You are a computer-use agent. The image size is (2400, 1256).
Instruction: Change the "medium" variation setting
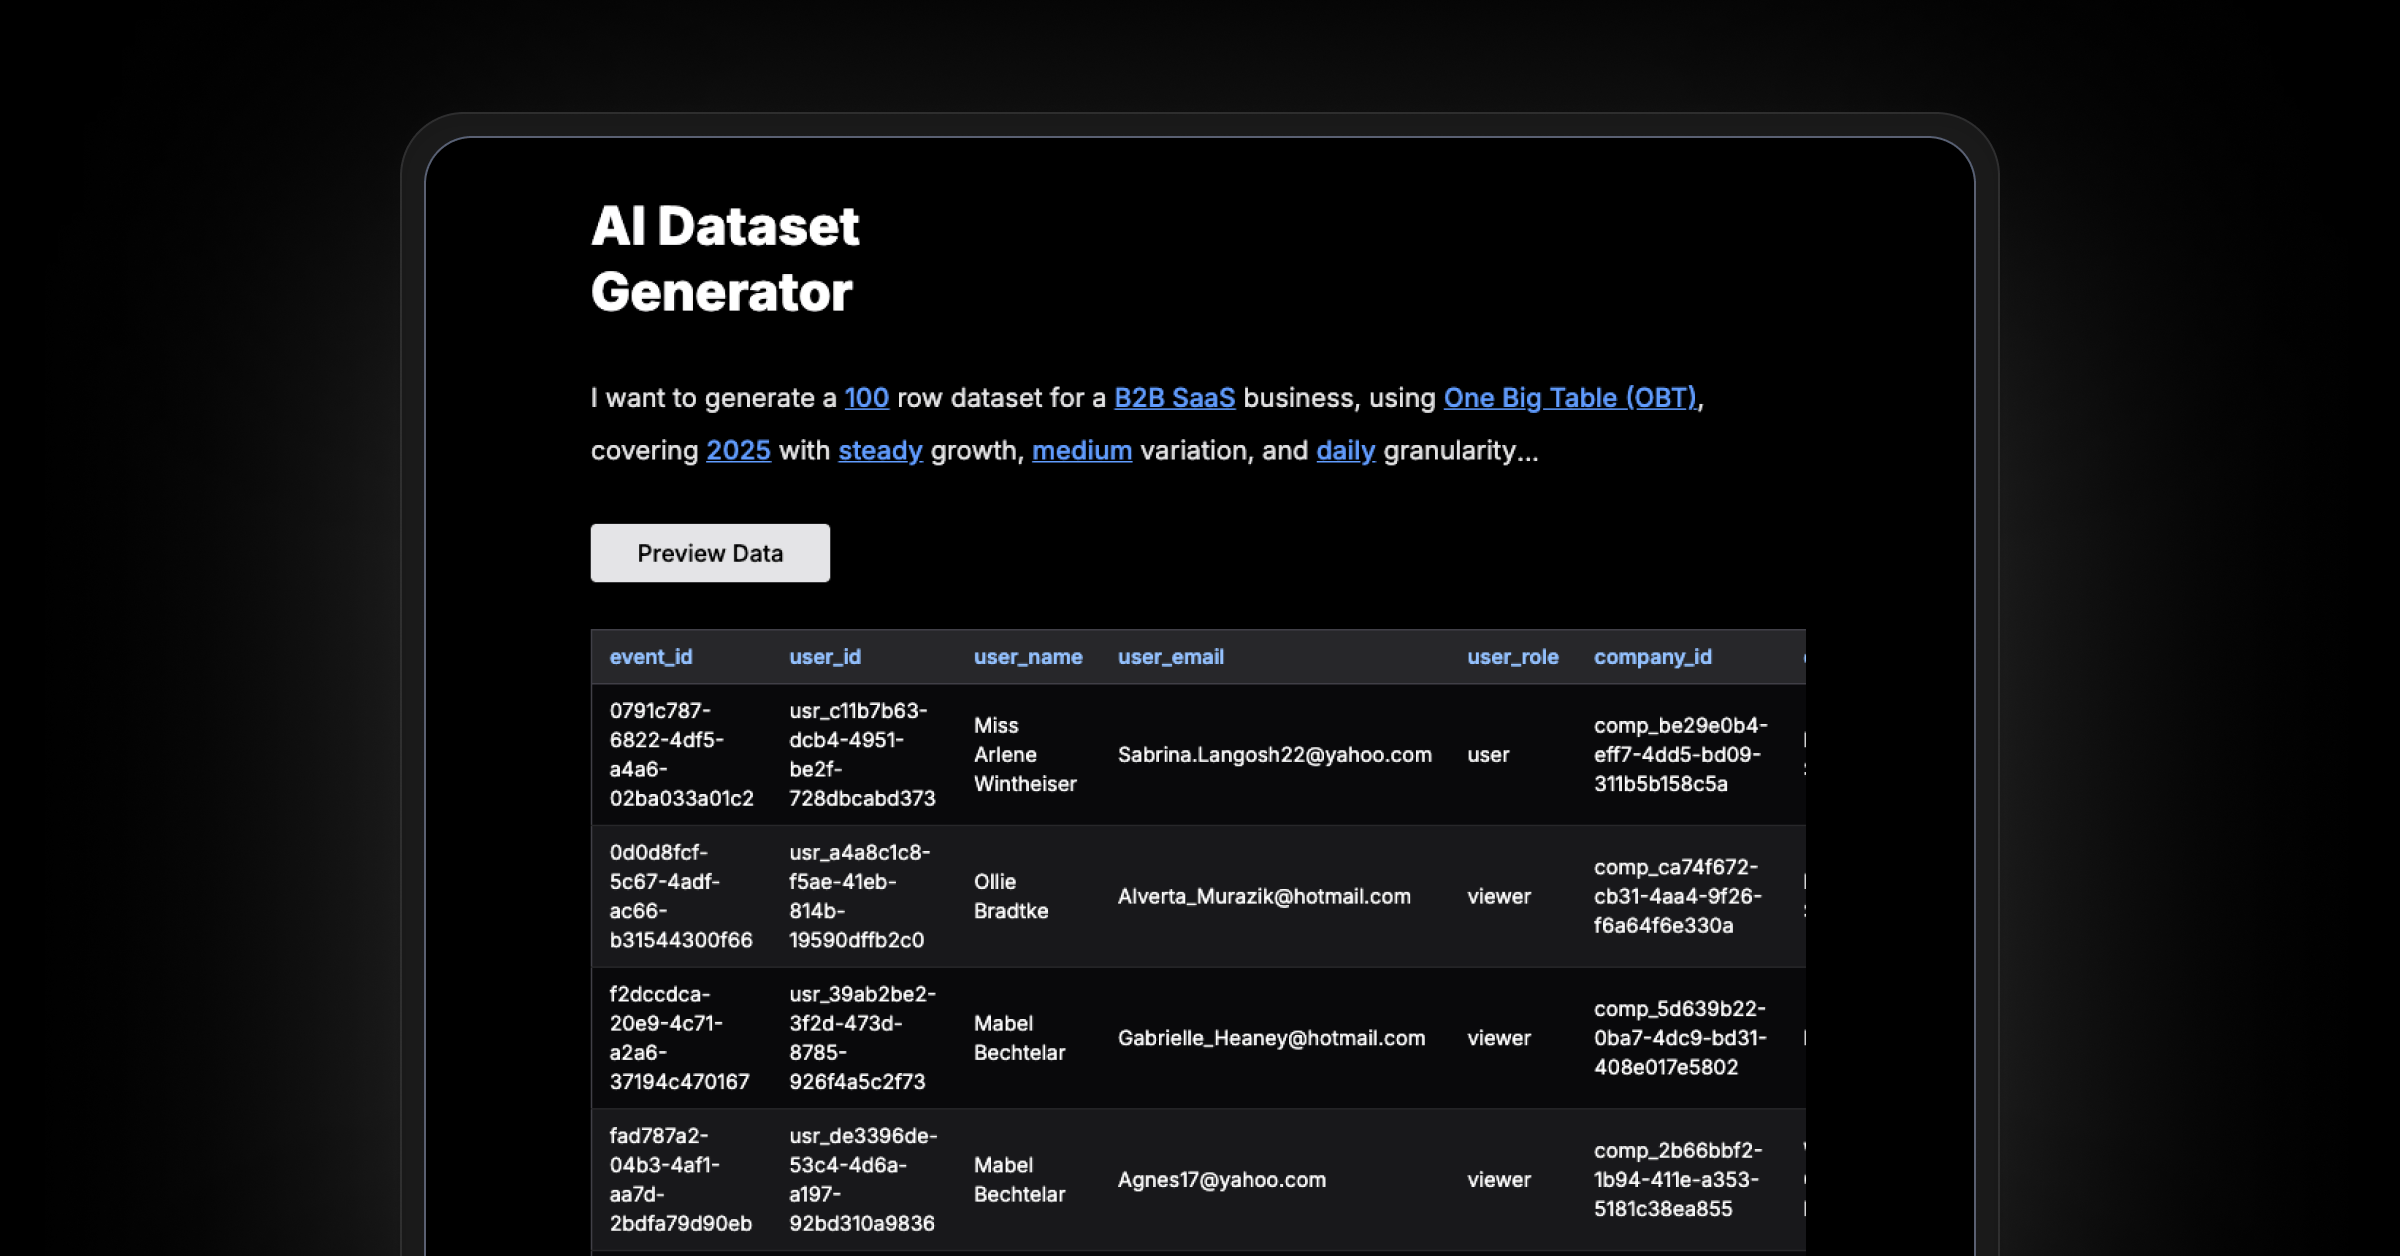[x=1081, y=450]
